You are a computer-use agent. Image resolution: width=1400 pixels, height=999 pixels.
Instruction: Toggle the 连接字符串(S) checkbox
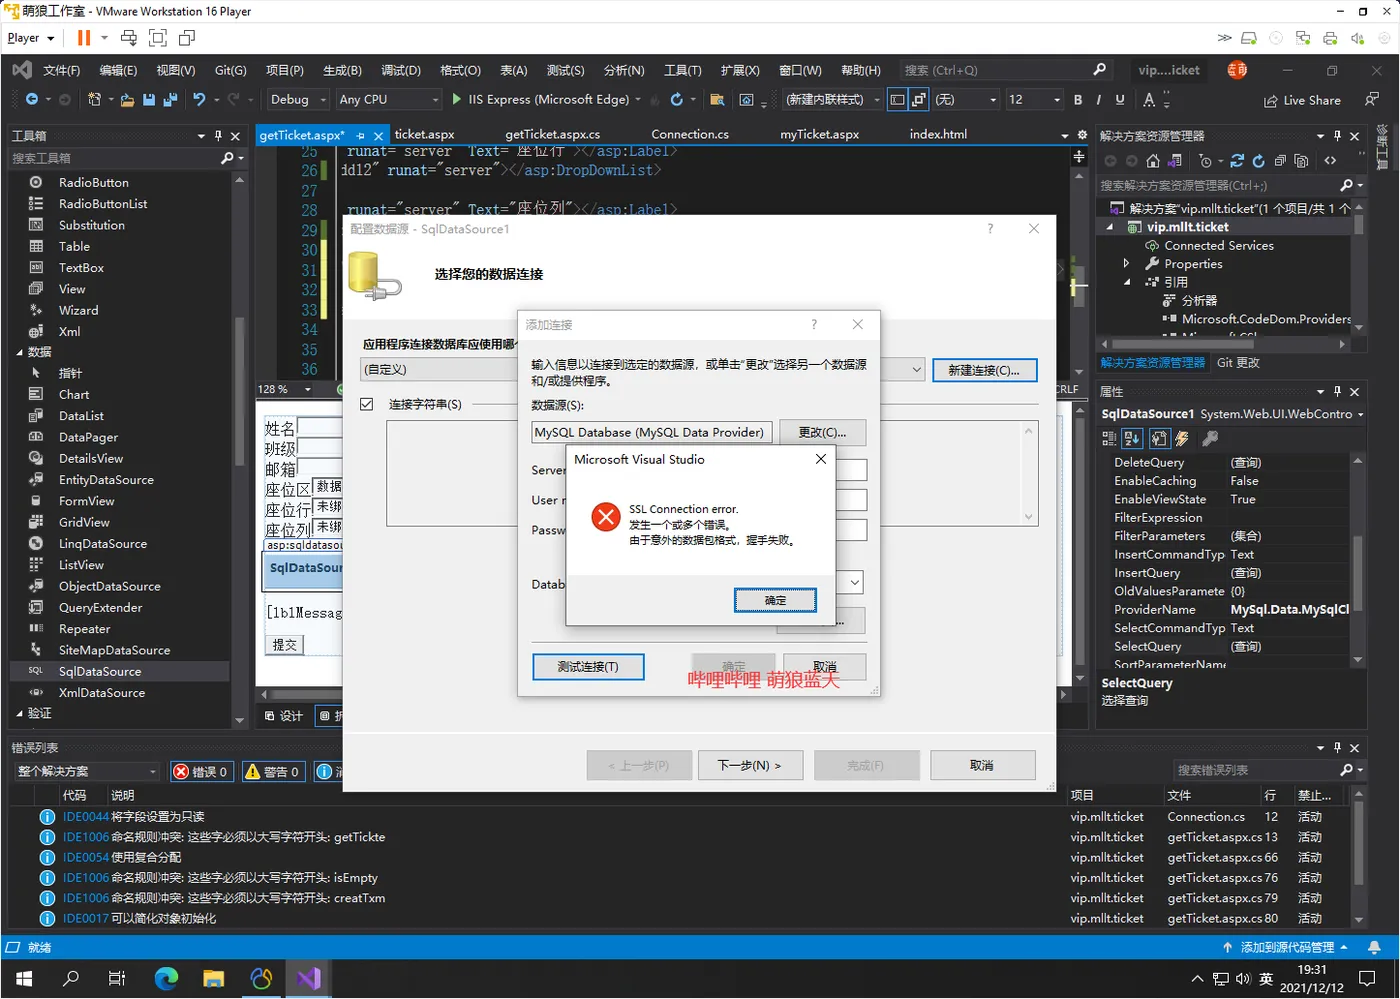pyautogui.click(x=367, y=404)
